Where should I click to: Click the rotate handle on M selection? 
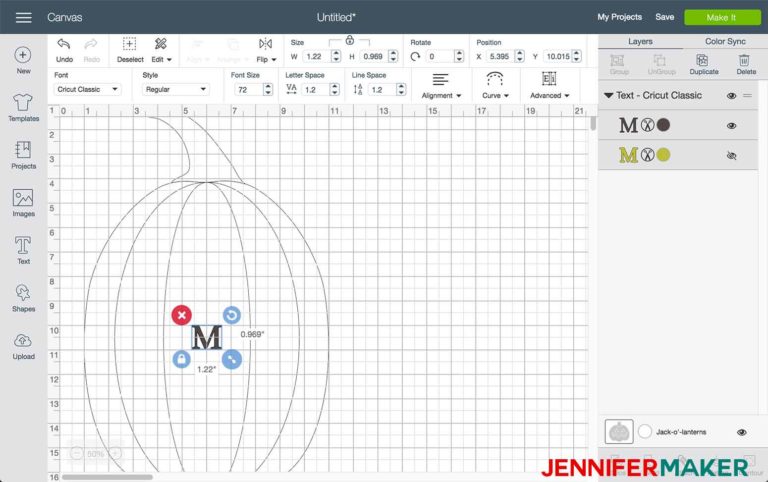point(232,315)
